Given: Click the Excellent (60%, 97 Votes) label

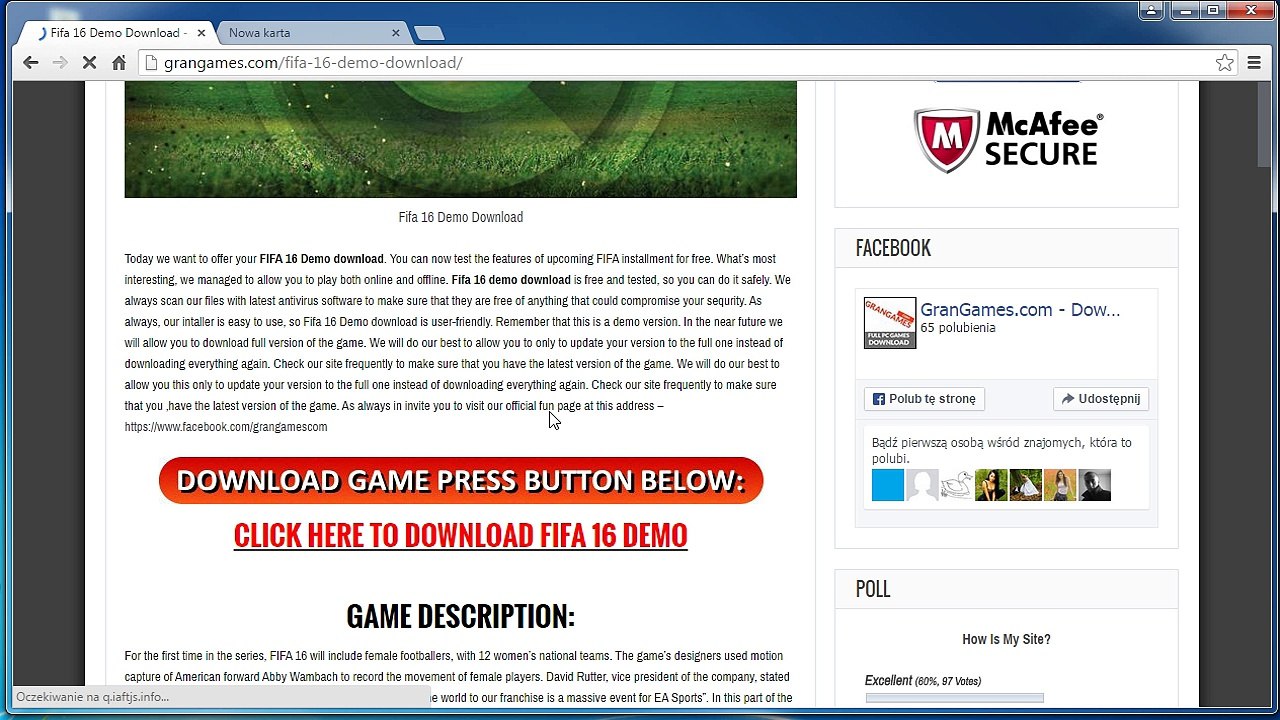Looking at the screenshot, I should pyautogui.click(x=923, y=681).
